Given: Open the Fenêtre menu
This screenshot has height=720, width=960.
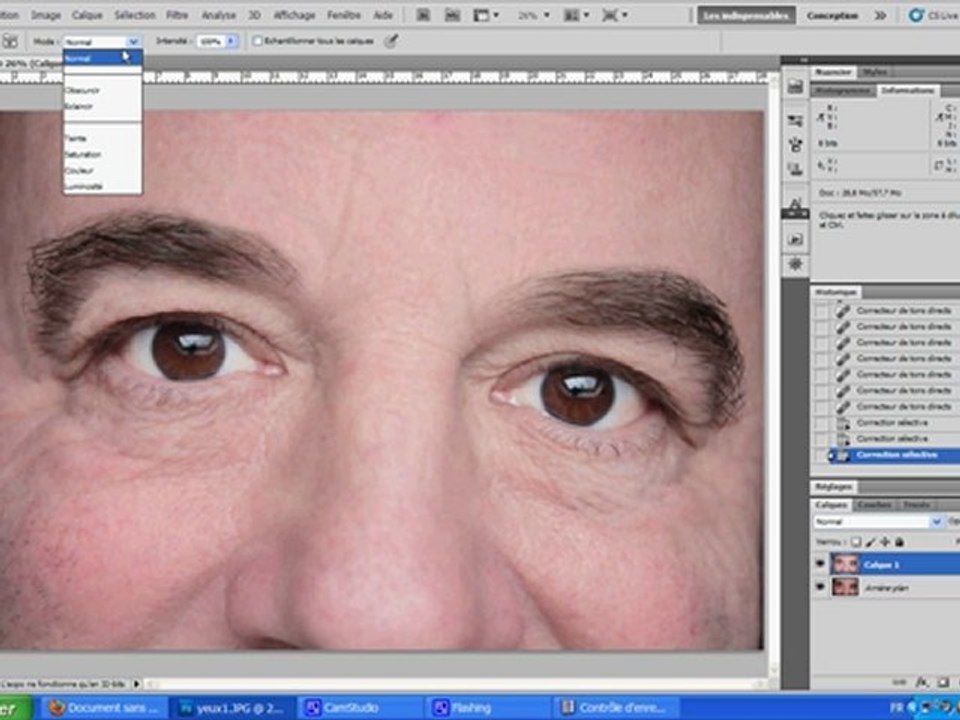Looking at the screenshot, I should [344, 15].
